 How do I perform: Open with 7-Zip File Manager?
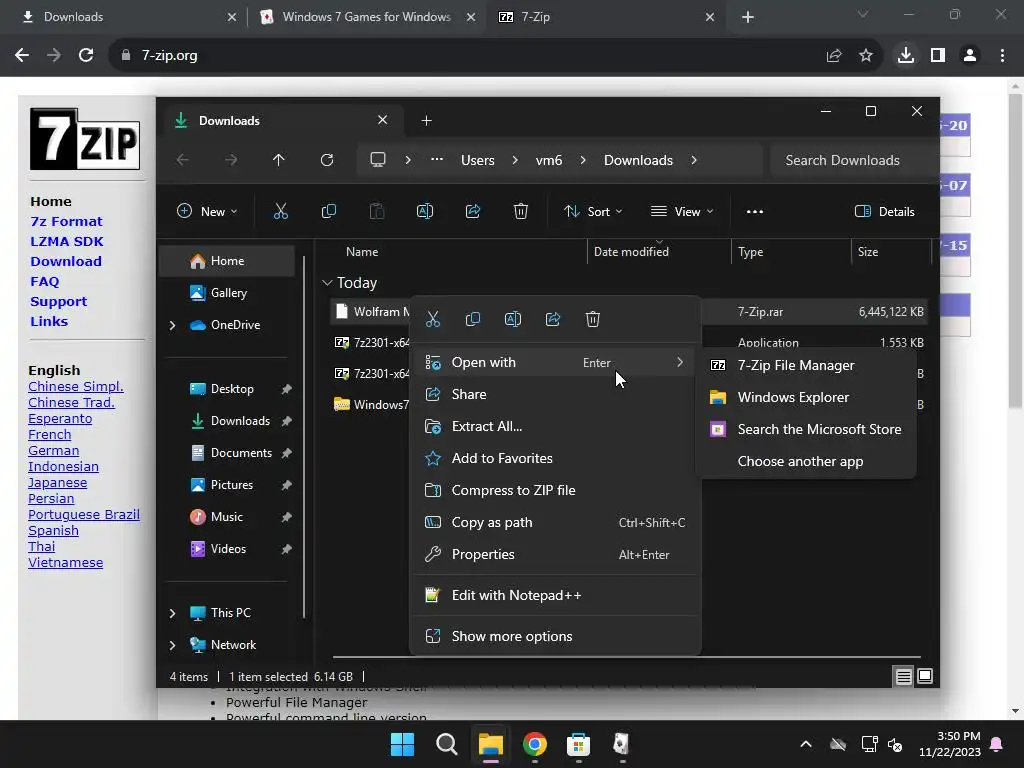click(806, 366)
